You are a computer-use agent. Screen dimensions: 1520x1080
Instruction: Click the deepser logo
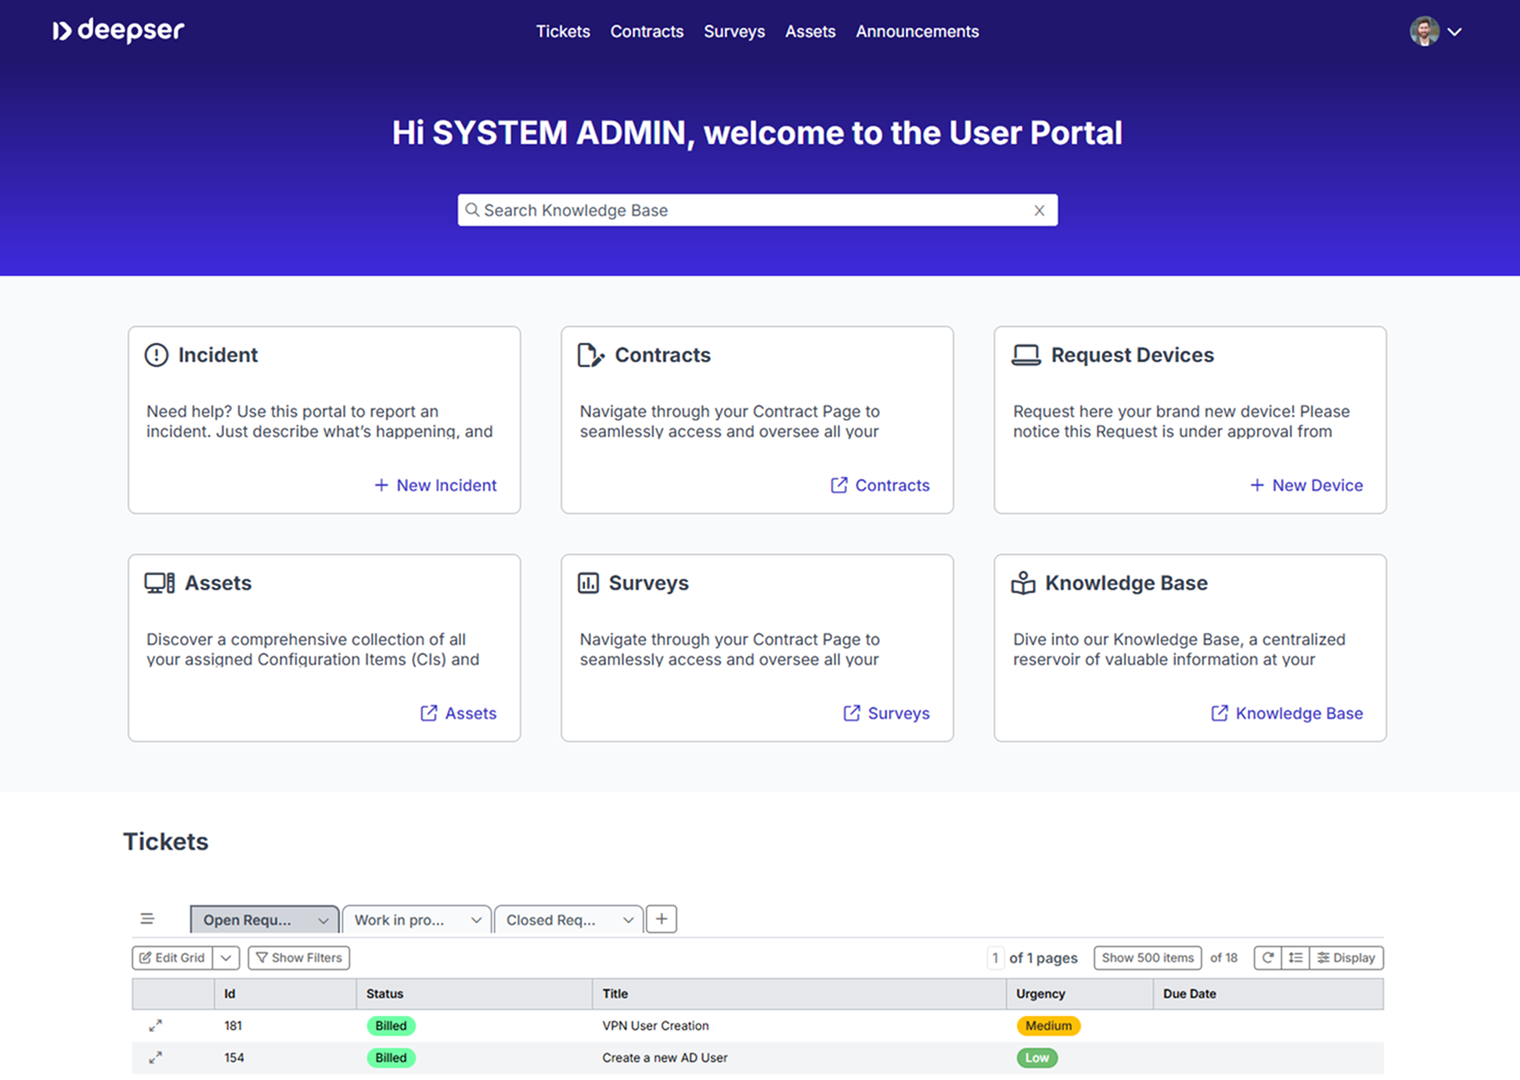point(118,31)
